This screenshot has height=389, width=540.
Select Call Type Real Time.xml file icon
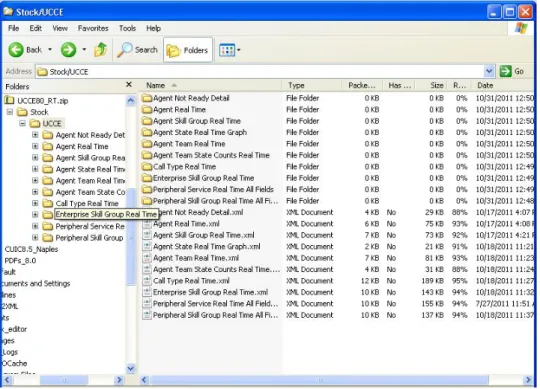point(147,281)
